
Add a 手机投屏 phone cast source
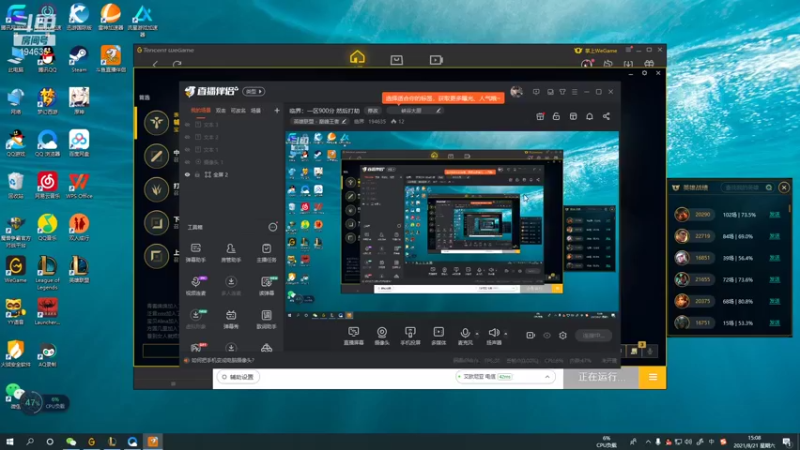pyautogui.click(x=410, y=336)
